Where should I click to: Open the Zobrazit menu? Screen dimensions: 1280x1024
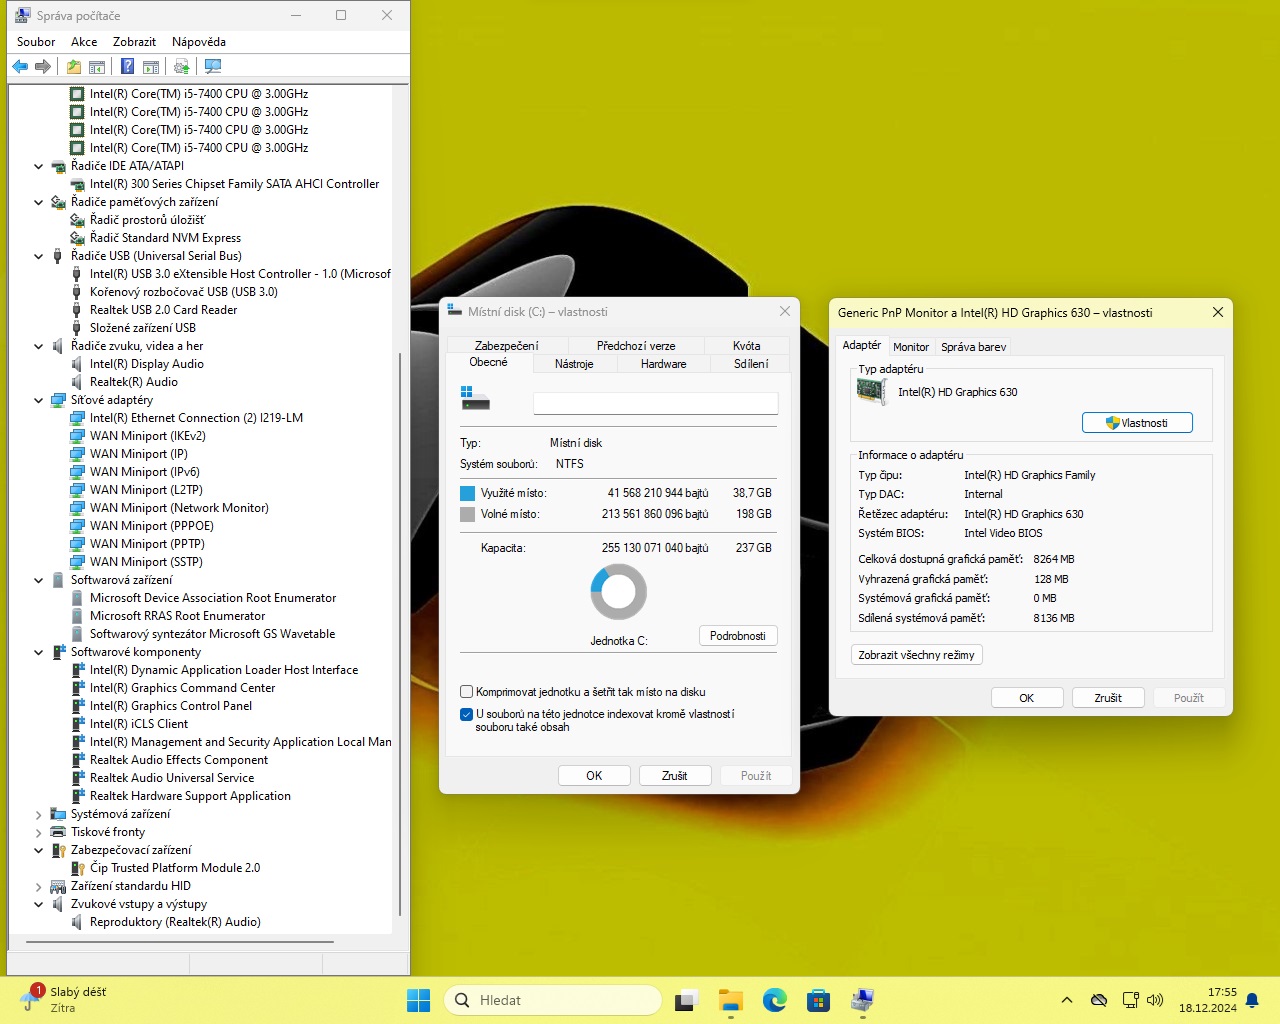[x=134, y=42]
